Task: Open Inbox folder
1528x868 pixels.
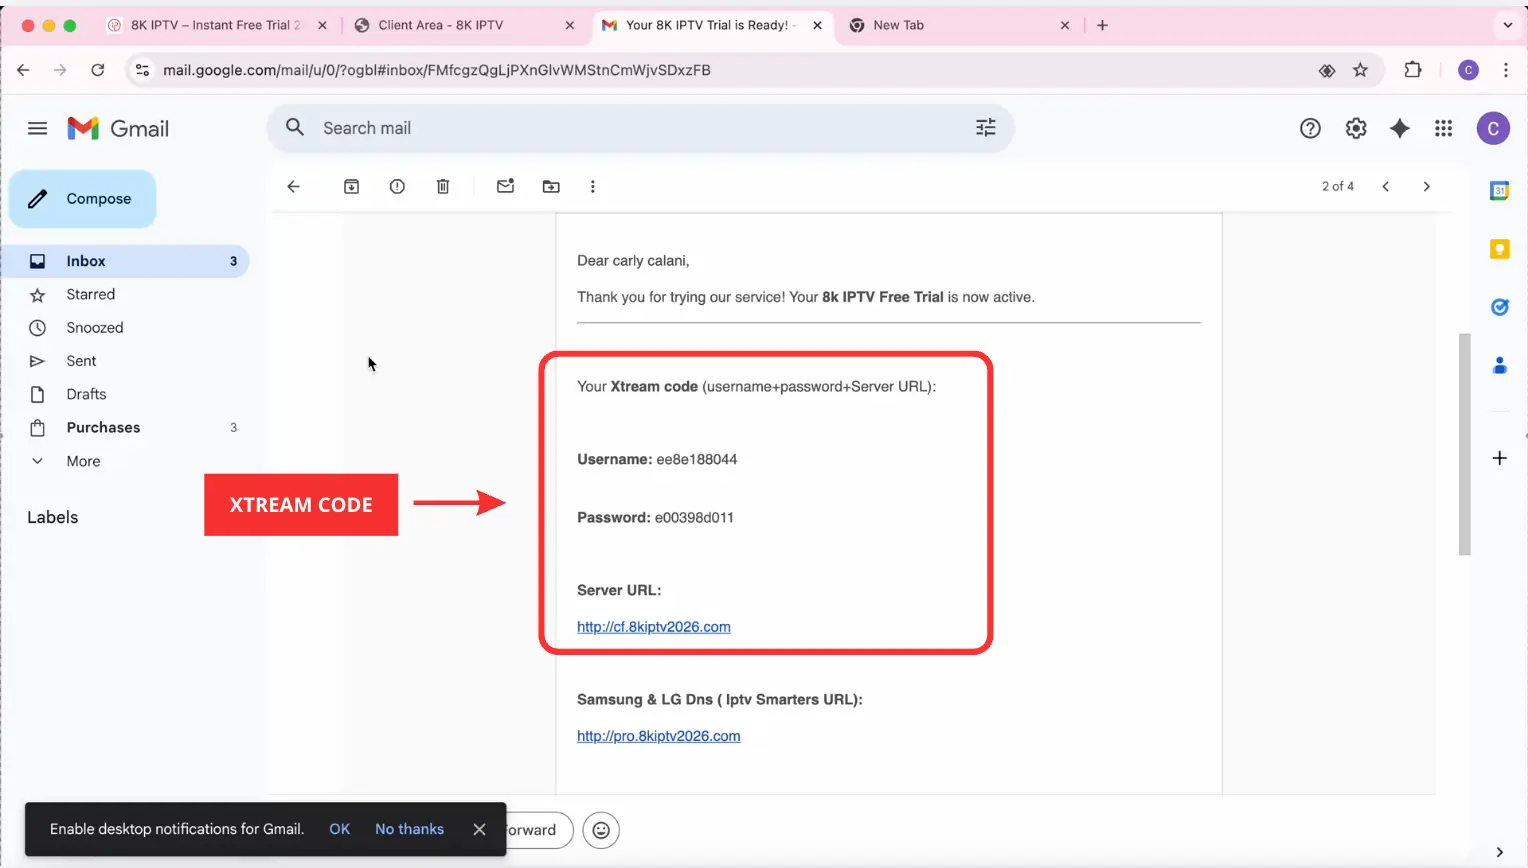Action: tap(124, 261)
